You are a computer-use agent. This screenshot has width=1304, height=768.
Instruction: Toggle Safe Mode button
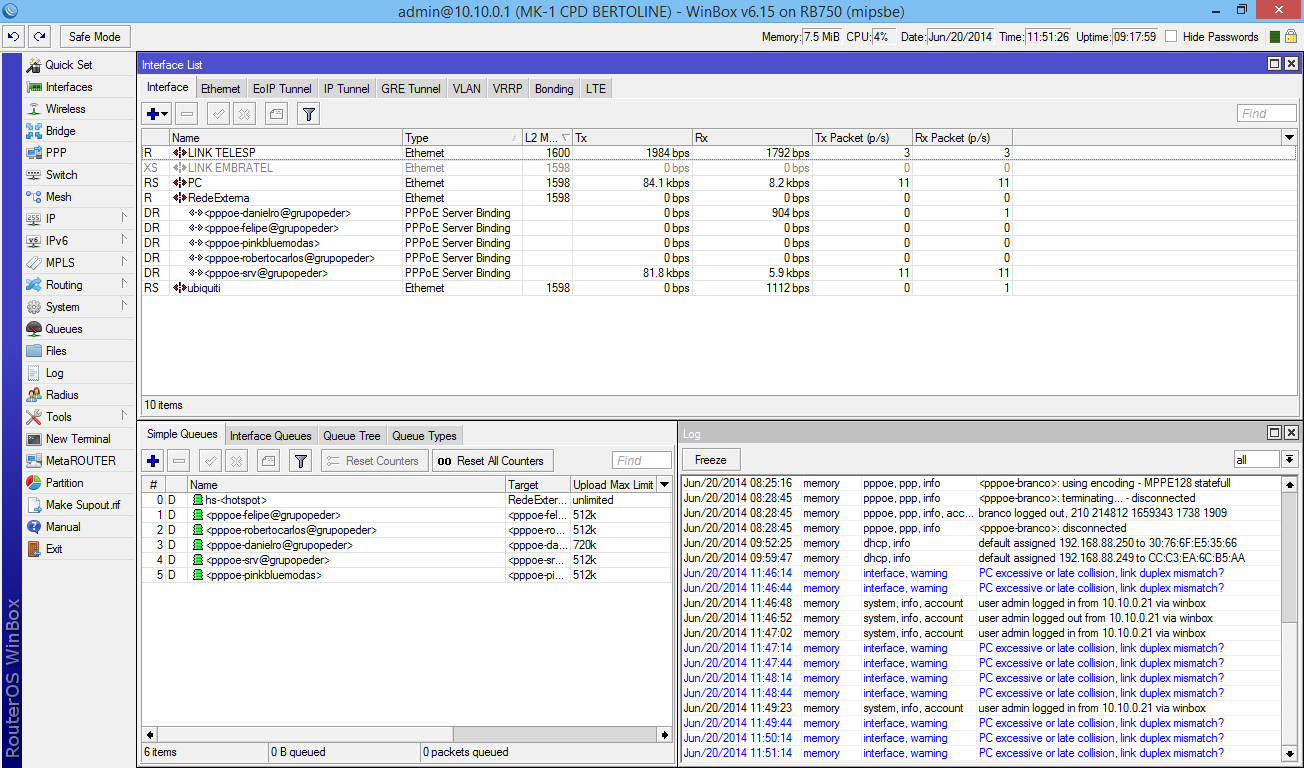(x=94, y=37)
